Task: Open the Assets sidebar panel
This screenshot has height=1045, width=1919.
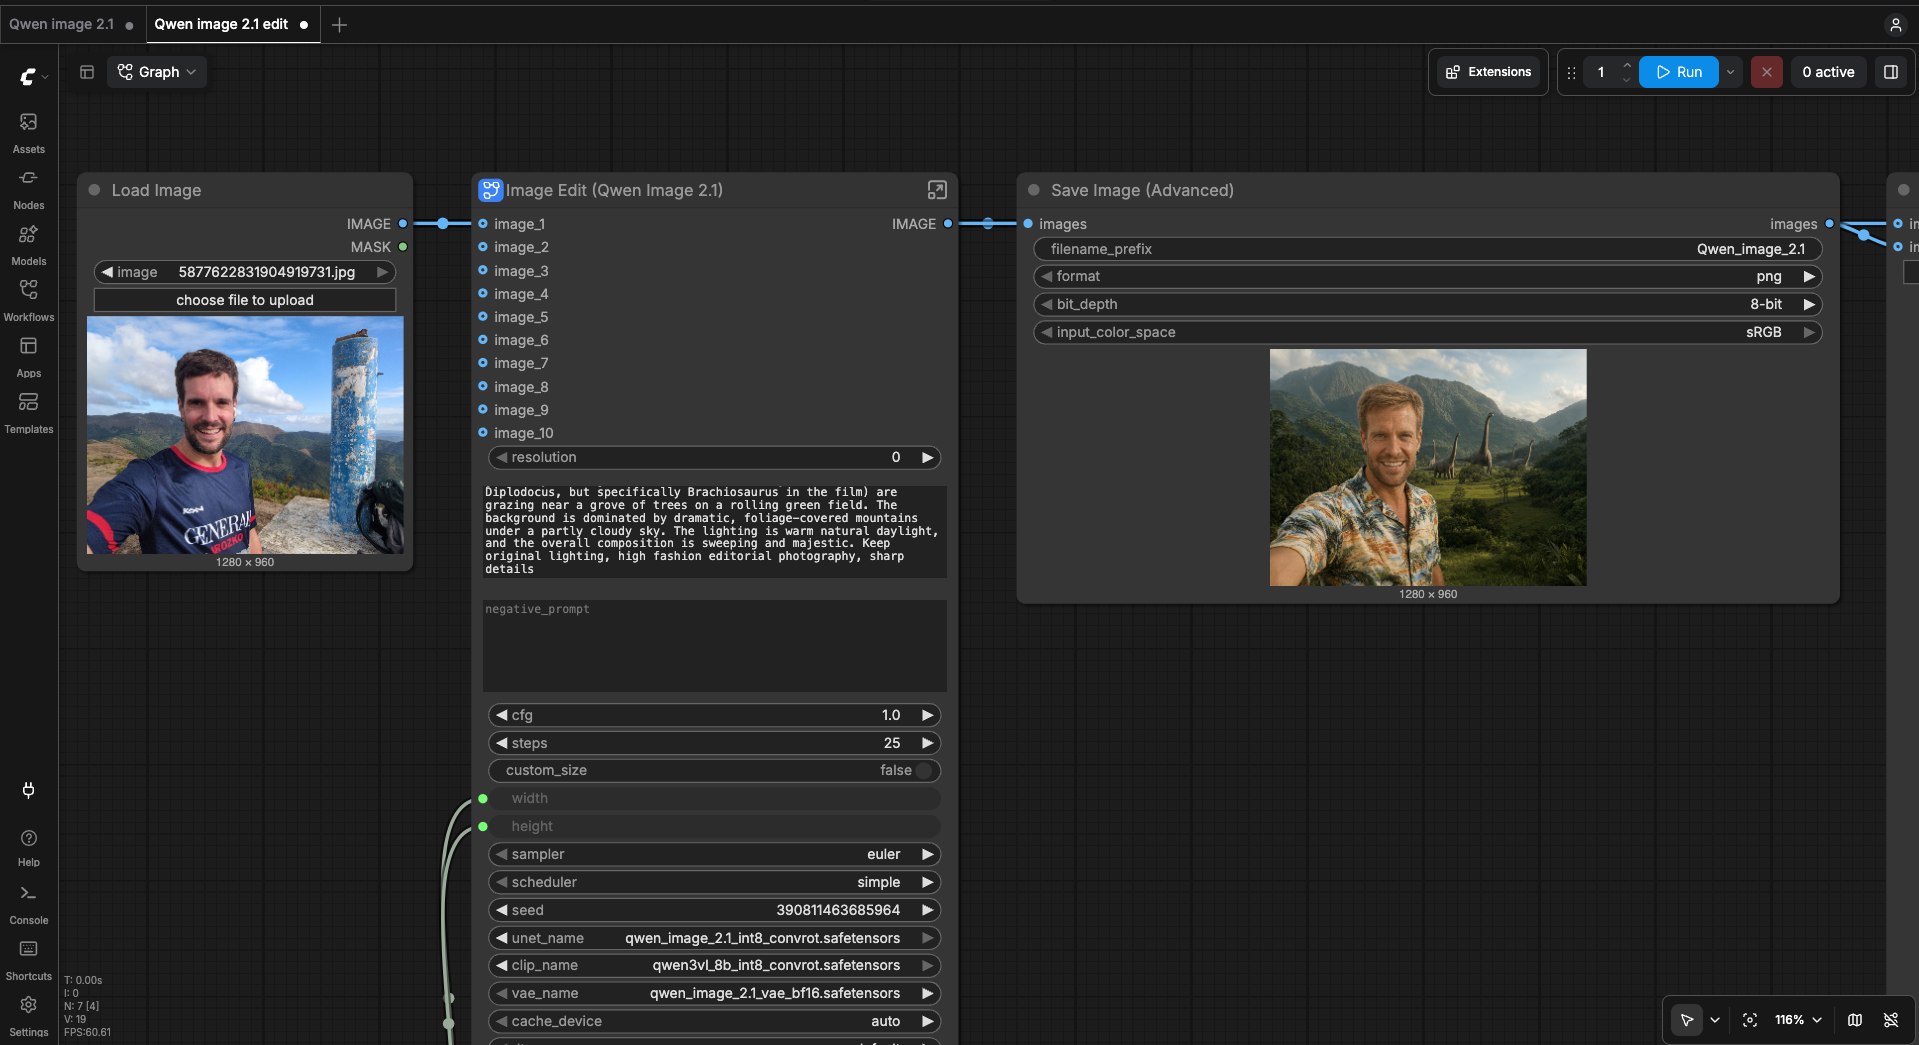Action: 28,133
